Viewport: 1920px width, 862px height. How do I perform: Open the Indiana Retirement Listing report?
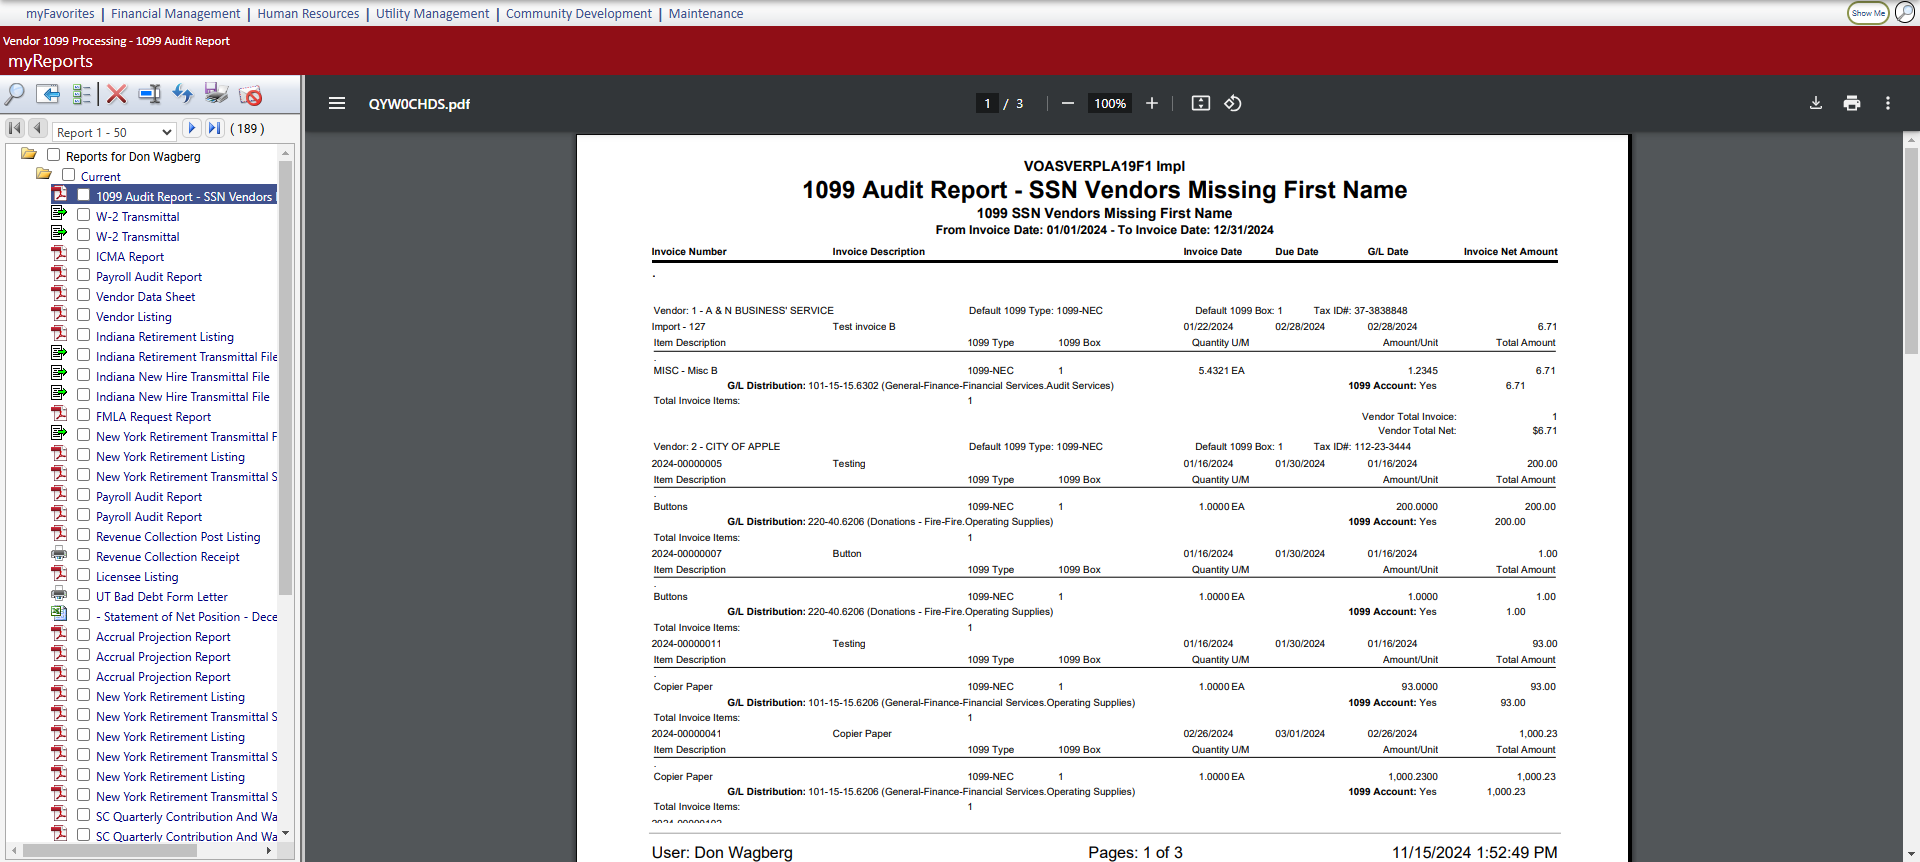coord(165,337)
